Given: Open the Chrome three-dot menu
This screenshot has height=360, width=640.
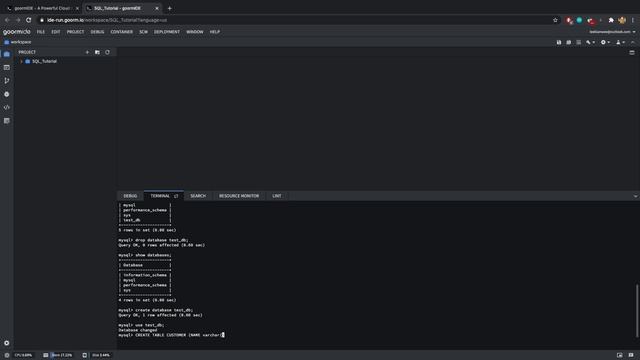Looking at the screenshot, I should click(x=633, y=20).
